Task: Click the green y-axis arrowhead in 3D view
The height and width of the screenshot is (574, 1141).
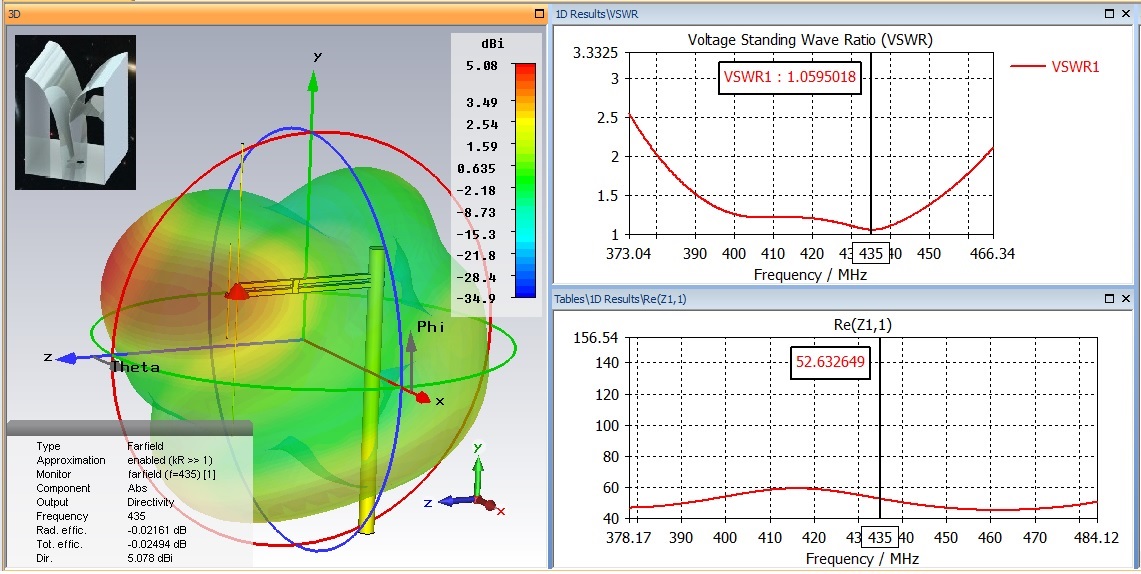Action: 313,81
